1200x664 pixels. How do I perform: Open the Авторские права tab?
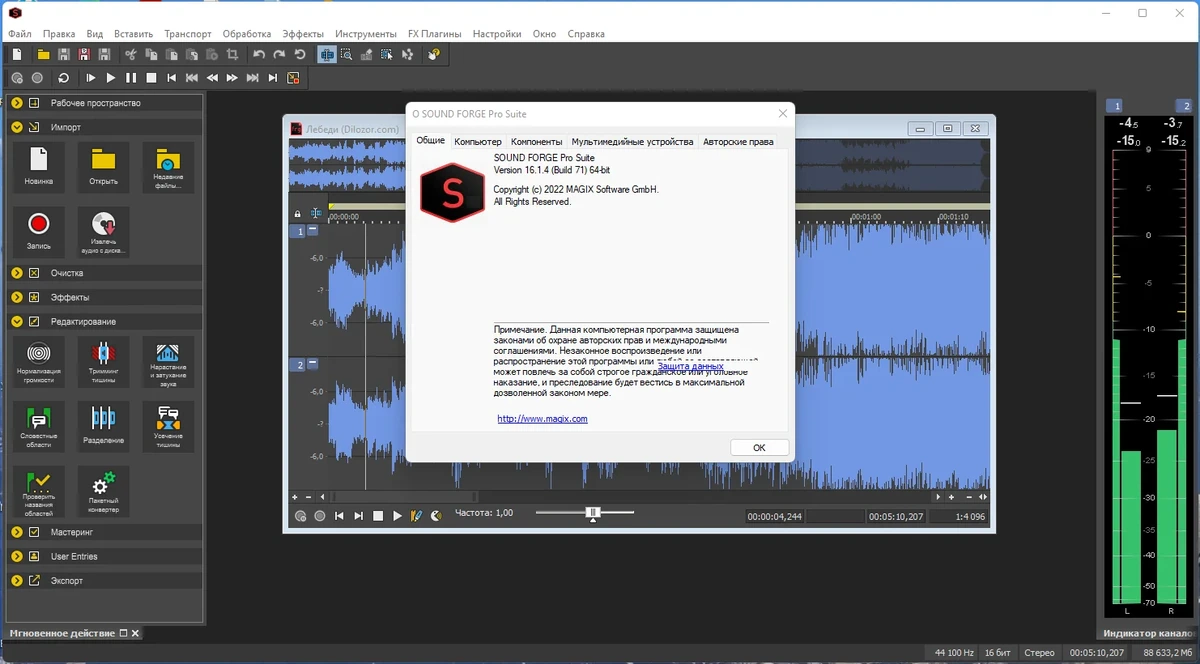pos(738,142)
